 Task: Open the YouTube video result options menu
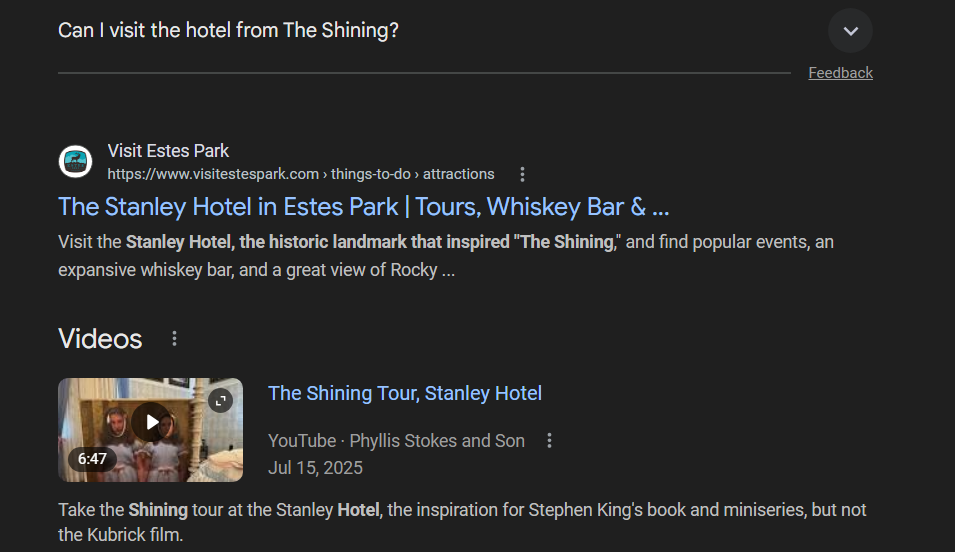pyautogui.click(x=549, y=441)
